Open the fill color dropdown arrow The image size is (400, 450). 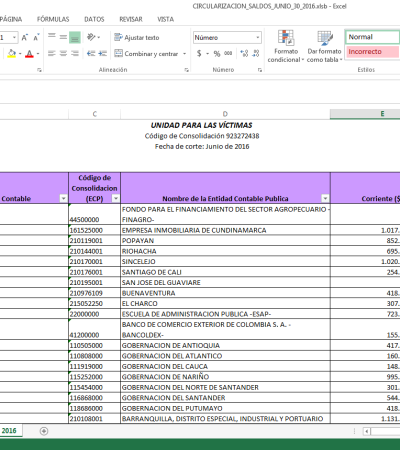pos(20,53)
